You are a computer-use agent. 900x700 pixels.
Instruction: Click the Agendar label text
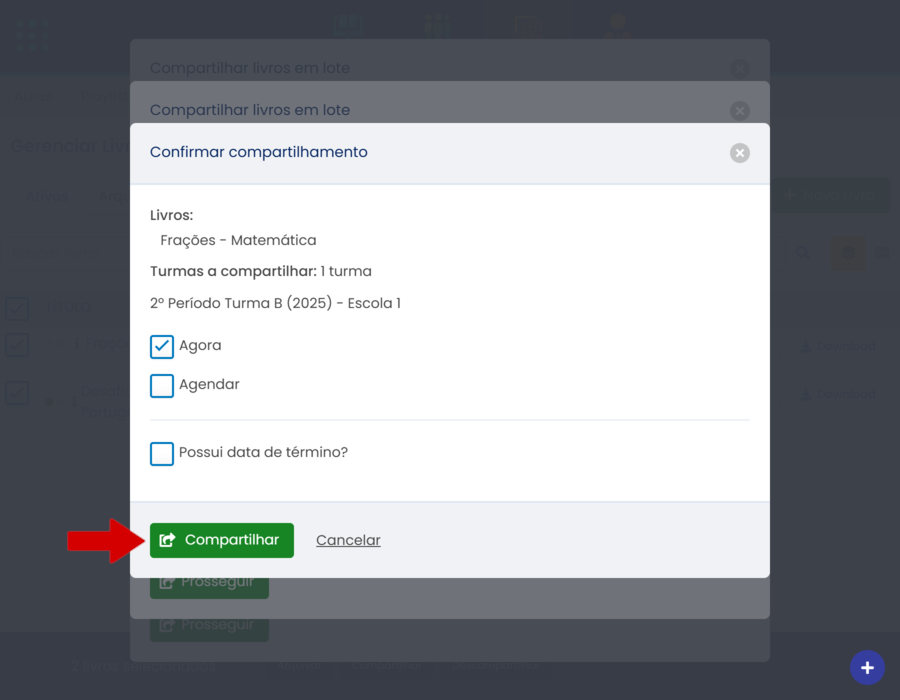point(209,385)
